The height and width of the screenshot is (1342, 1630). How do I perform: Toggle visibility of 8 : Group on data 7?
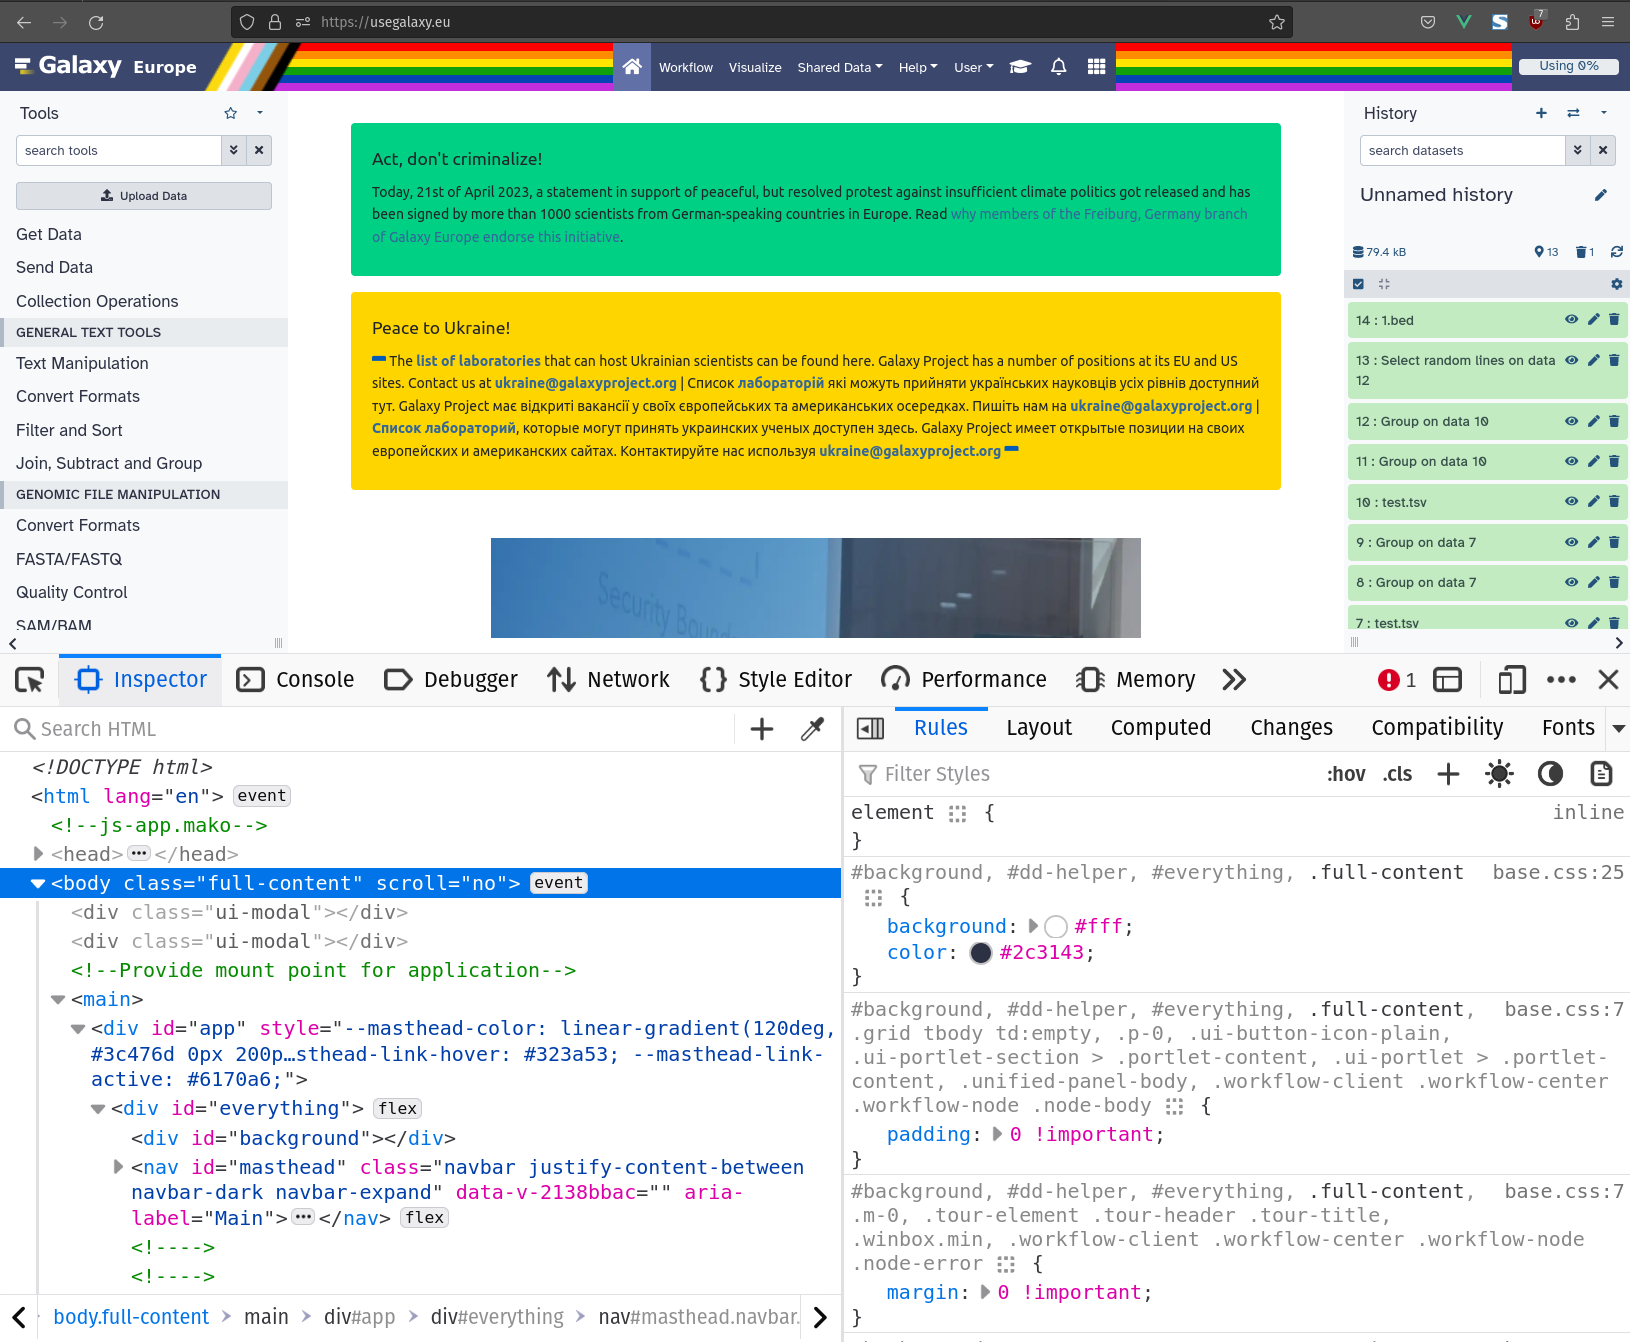(x=1572, y=582)
